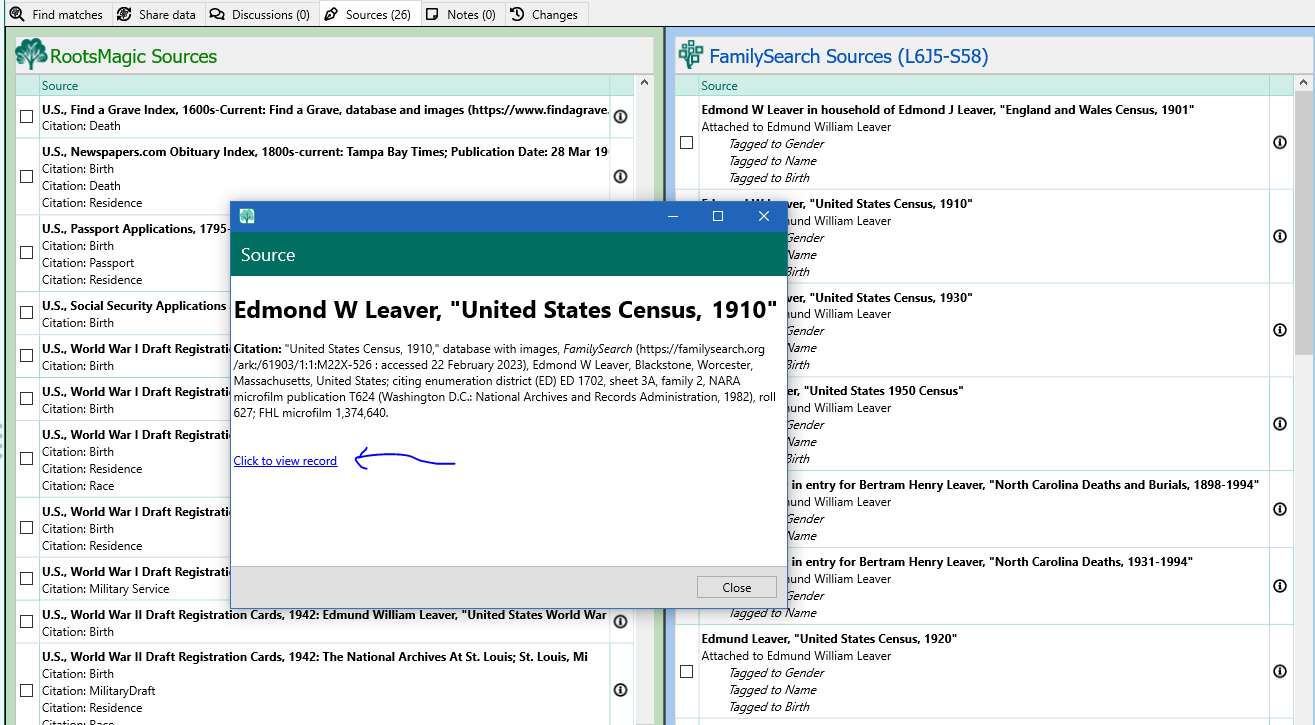Screen dimensions: 1315x725
Task: Click the FamilySearch tree logo icon
Action: click(x=690, y=54)
